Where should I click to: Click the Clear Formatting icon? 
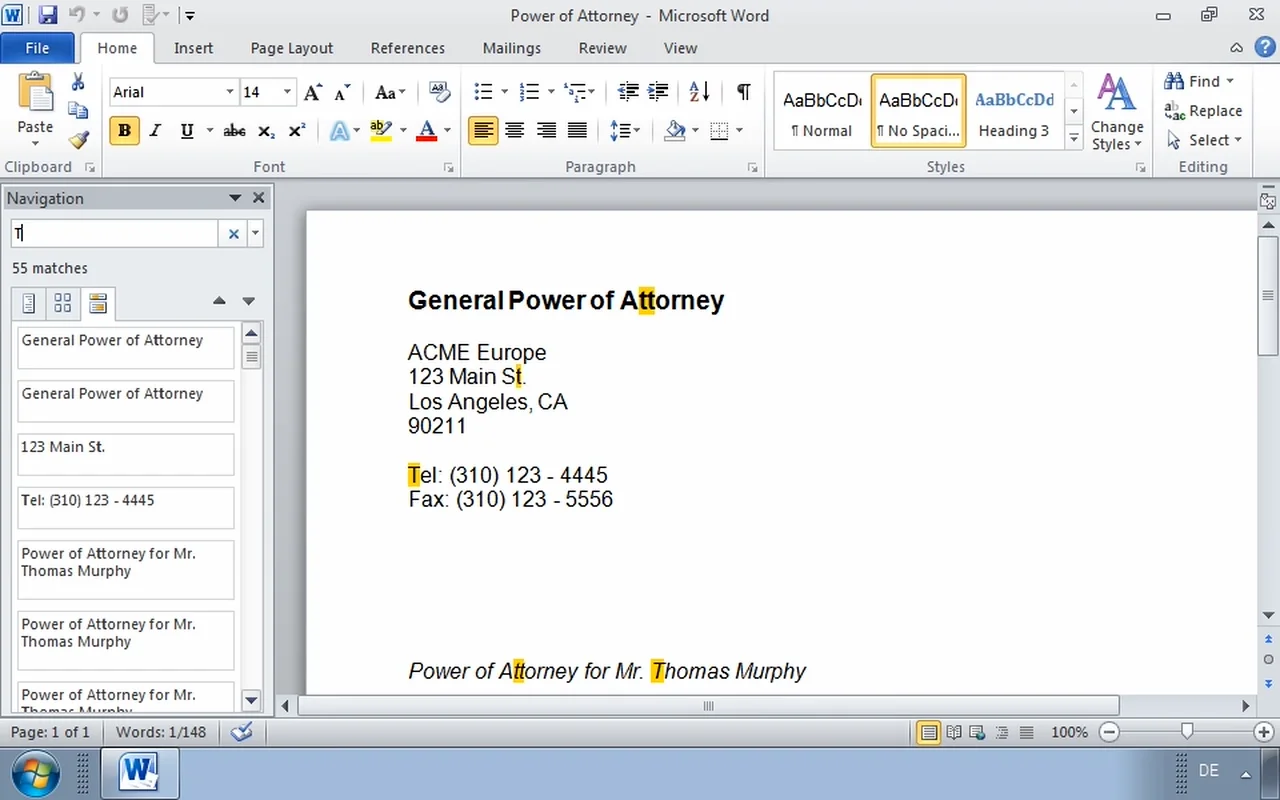(439, 92)
